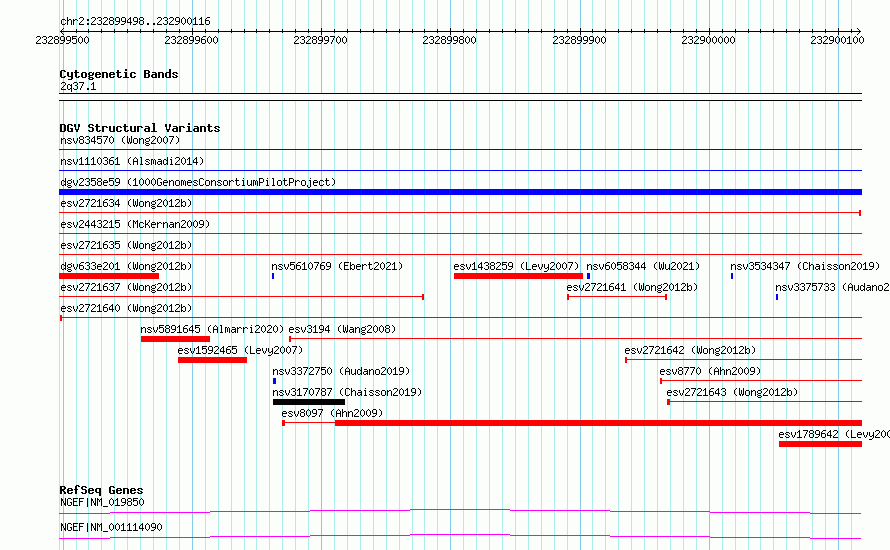Click blue marker under nsv3534347
Screen dimensions: 890x550
click(732, 276)
